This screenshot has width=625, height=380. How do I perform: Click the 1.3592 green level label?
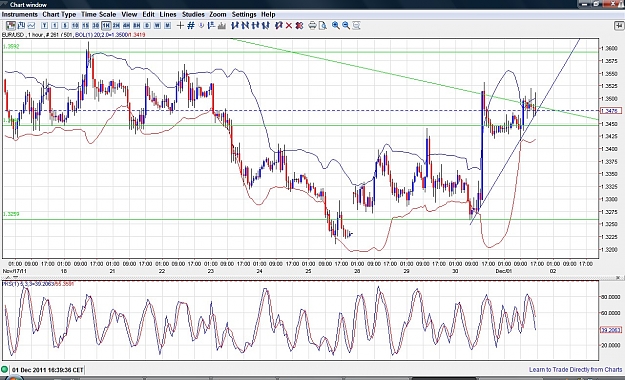coord(11,47)
